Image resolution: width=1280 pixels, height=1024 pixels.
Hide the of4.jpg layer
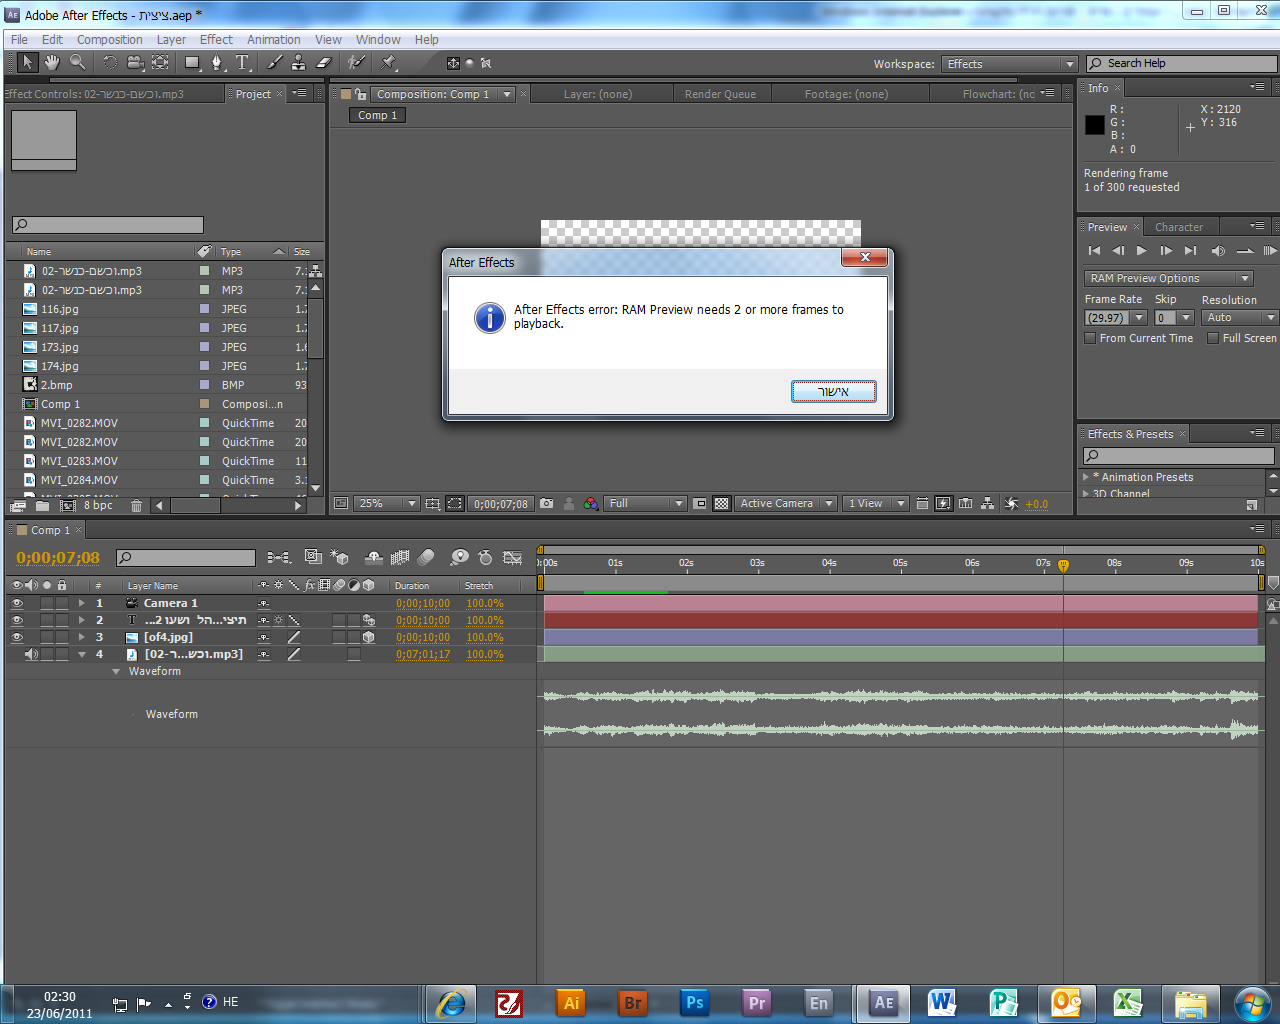tap(17, 638)
